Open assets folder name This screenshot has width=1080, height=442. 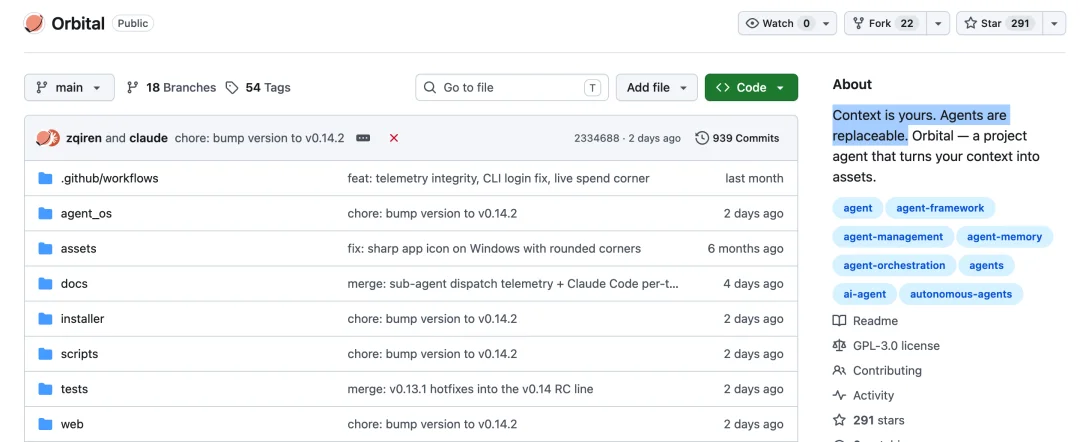pos(79,249)
